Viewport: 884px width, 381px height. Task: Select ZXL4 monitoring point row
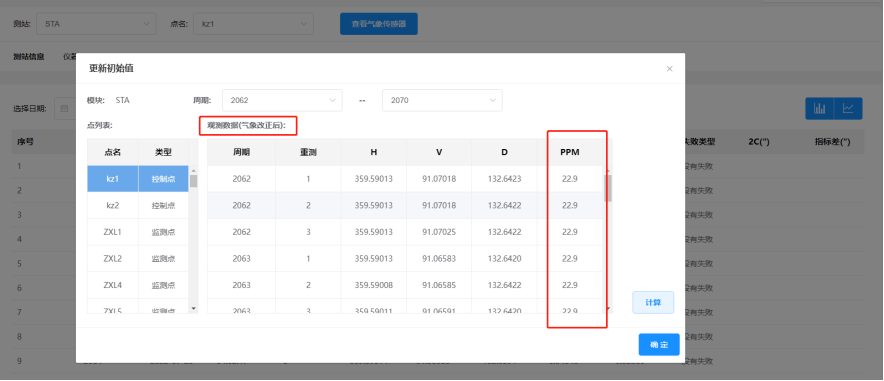click(x=138, y=285)
